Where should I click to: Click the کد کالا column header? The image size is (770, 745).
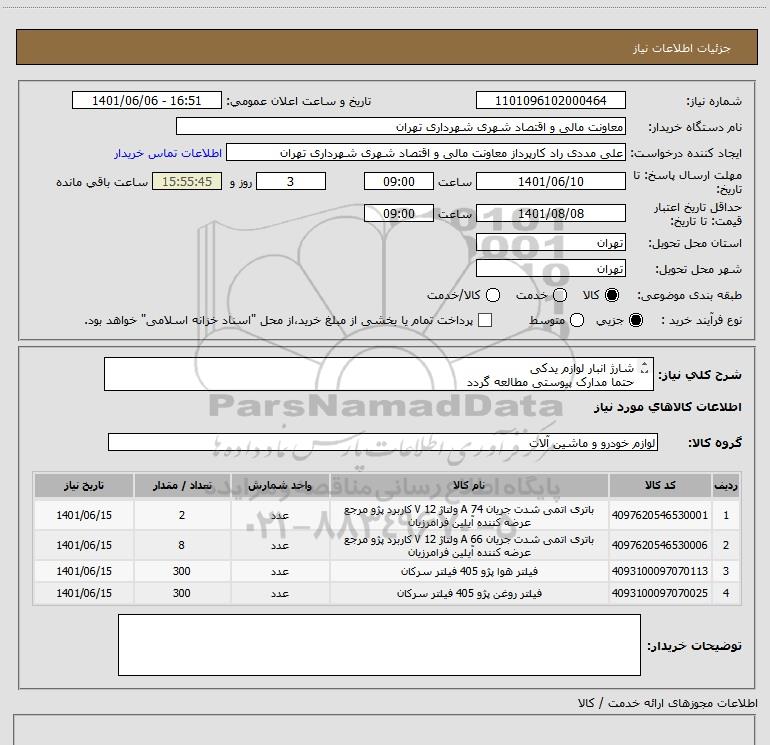coord(660,485)
